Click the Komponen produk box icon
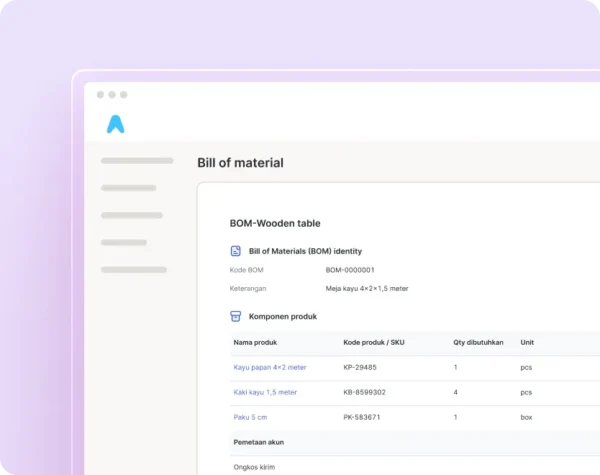 tap(236, 316)
